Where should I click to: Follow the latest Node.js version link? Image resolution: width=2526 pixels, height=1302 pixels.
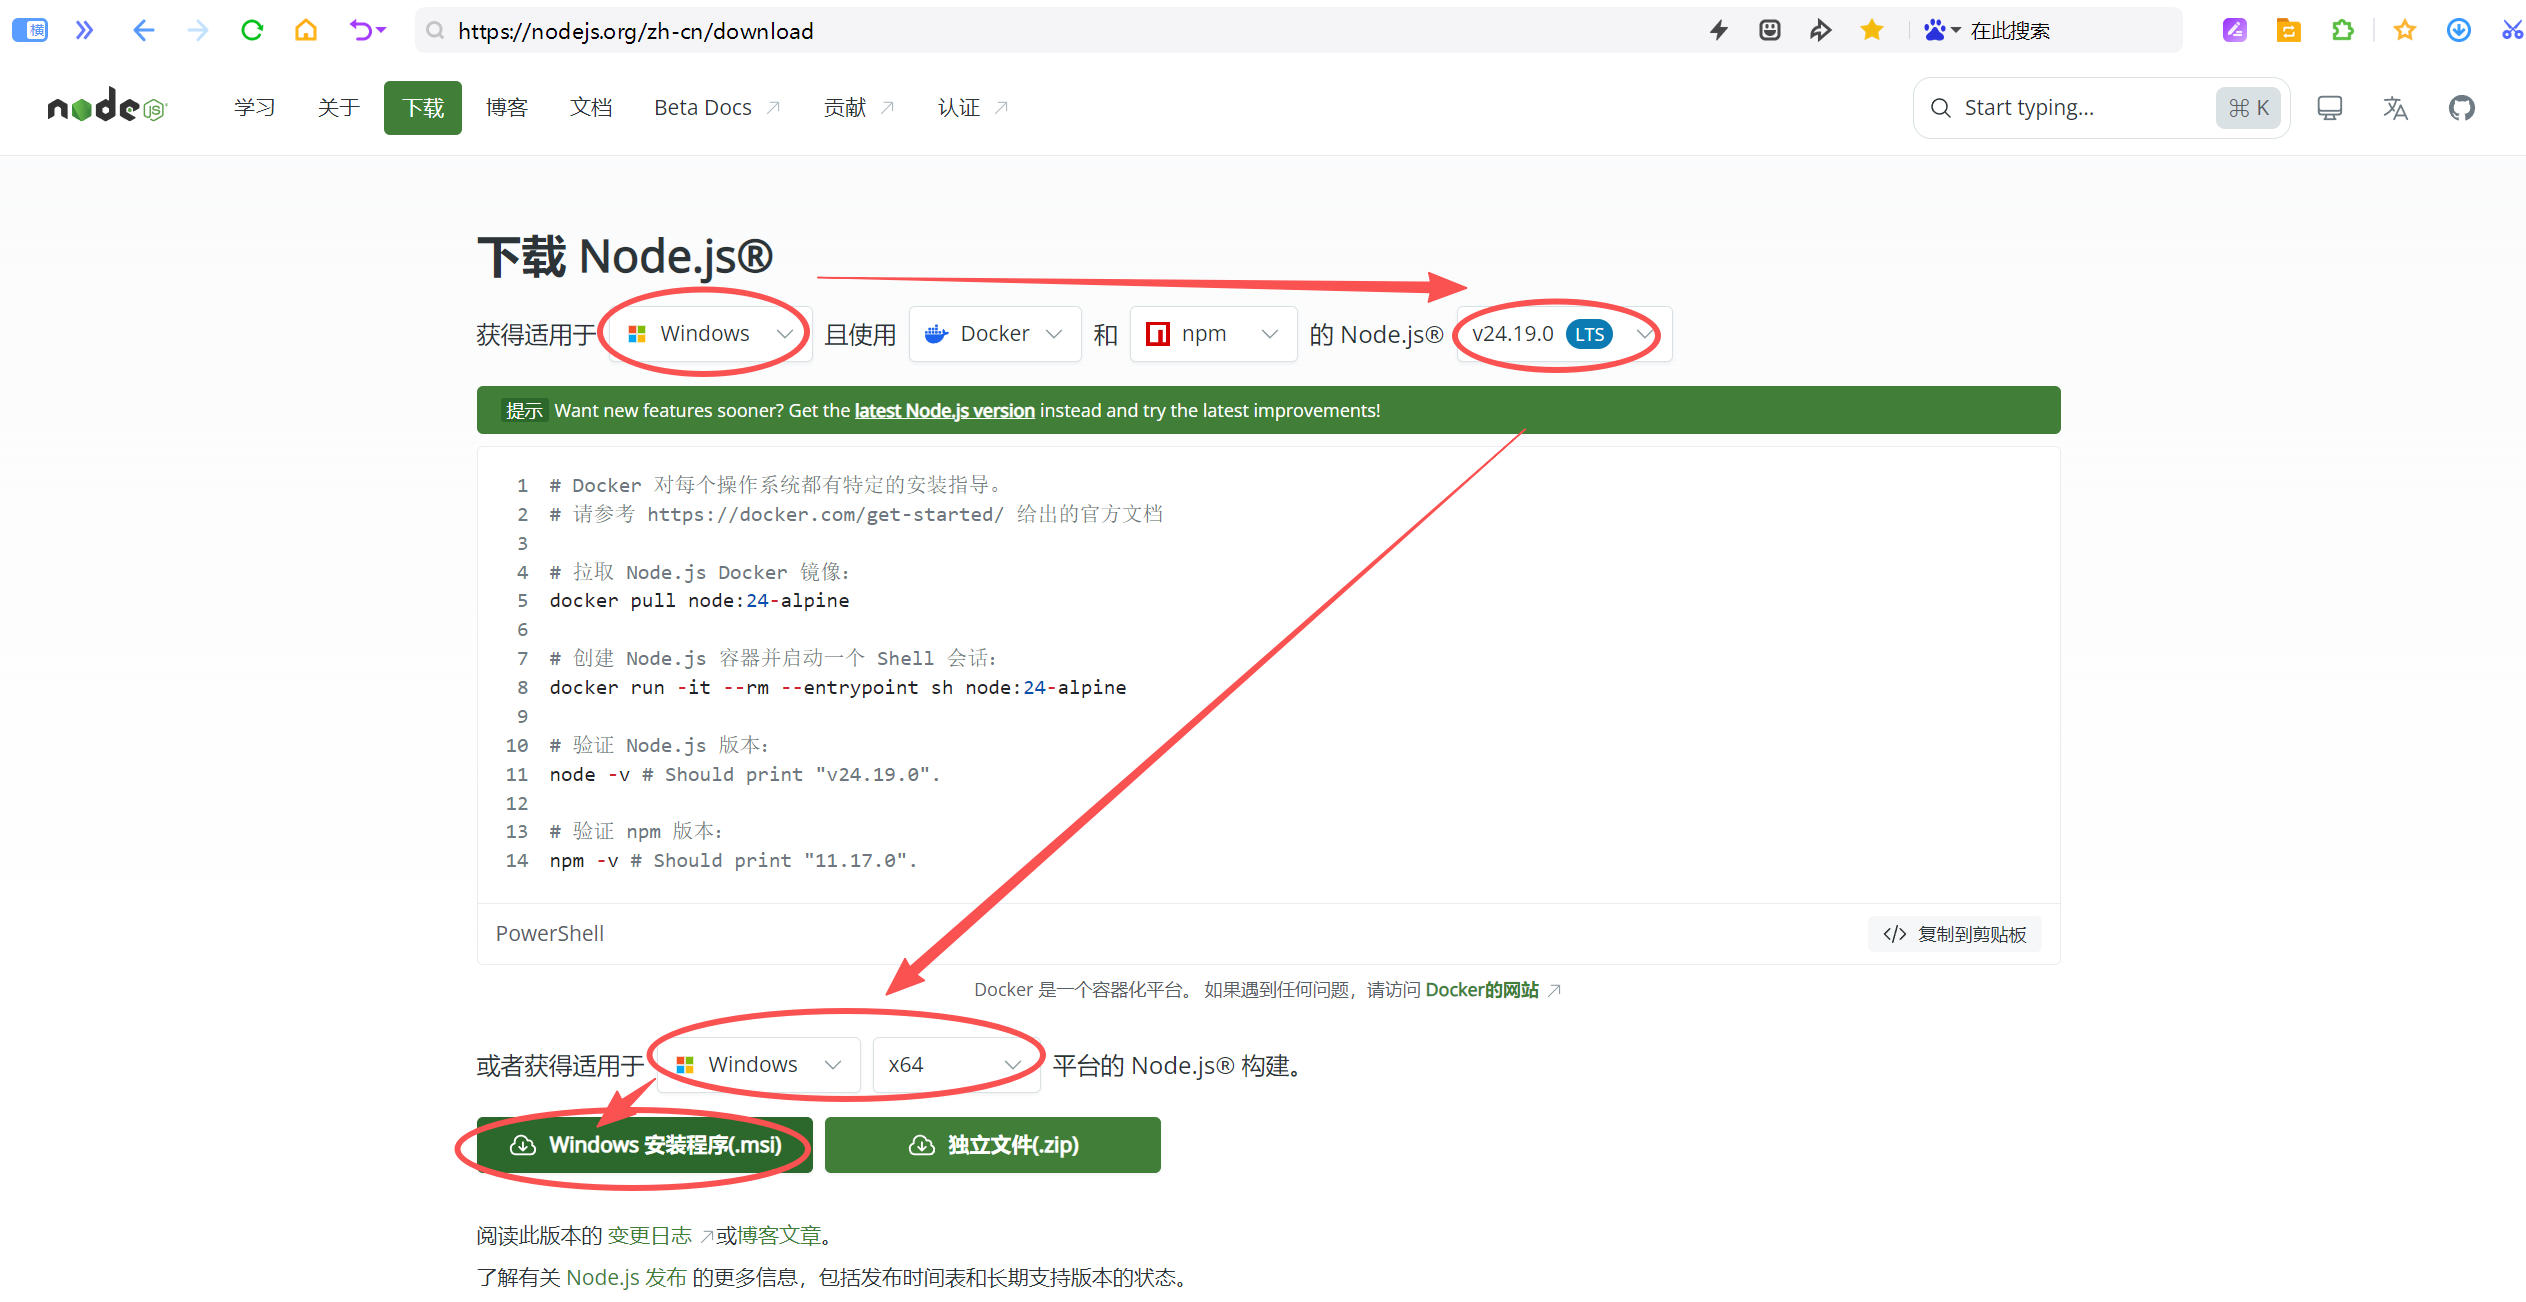pyautogui.click(x=944, y=411)
